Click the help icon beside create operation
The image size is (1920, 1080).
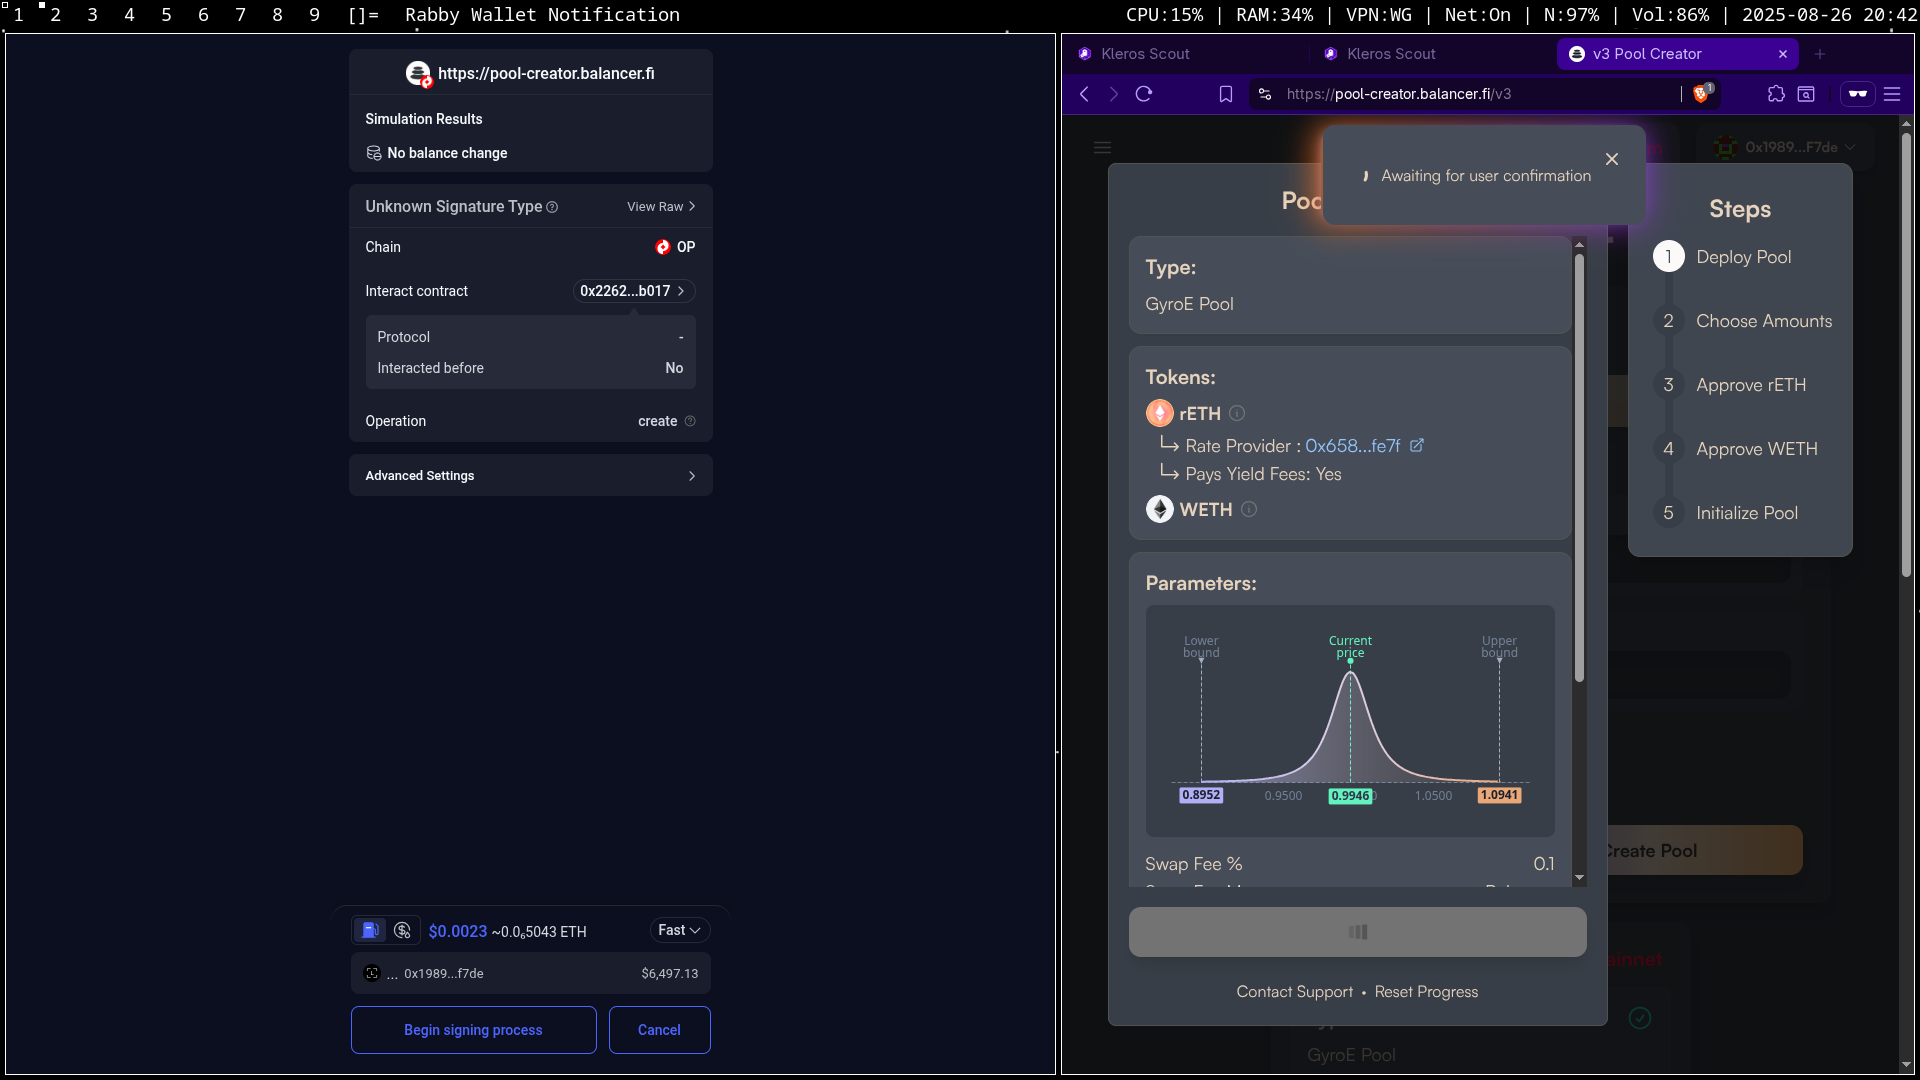690,421
